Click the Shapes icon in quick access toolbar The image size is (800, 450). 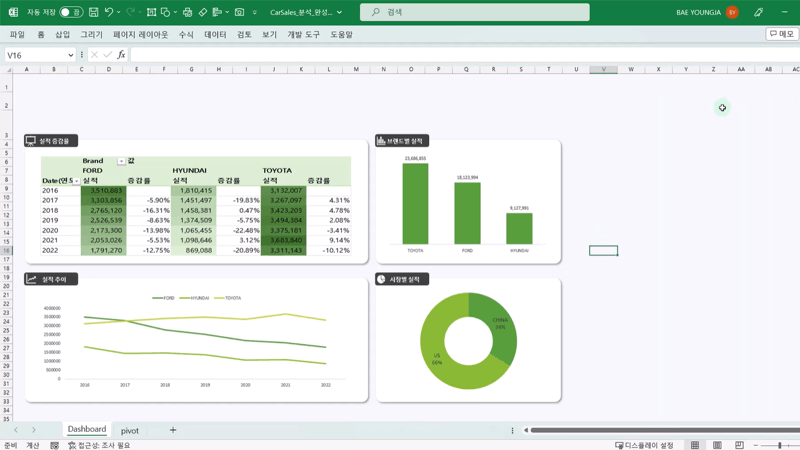tap(165, 12)
